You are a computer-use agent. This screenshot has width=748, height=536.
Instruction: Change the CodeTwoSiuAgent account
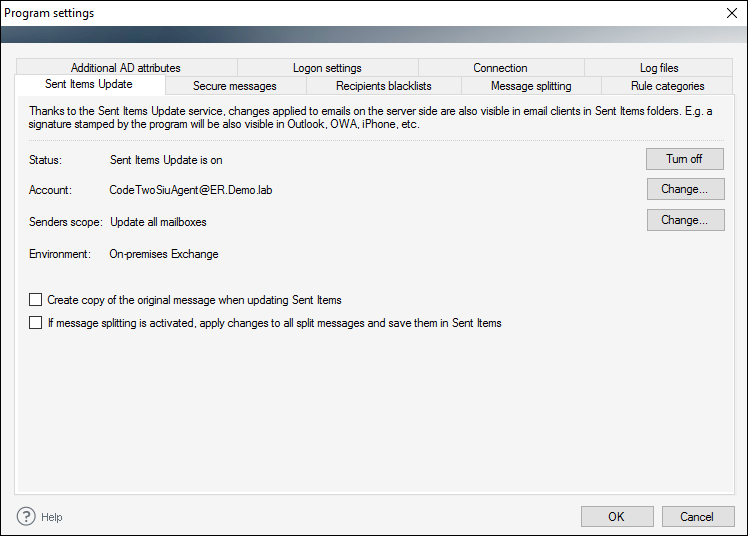coord(686,189)
